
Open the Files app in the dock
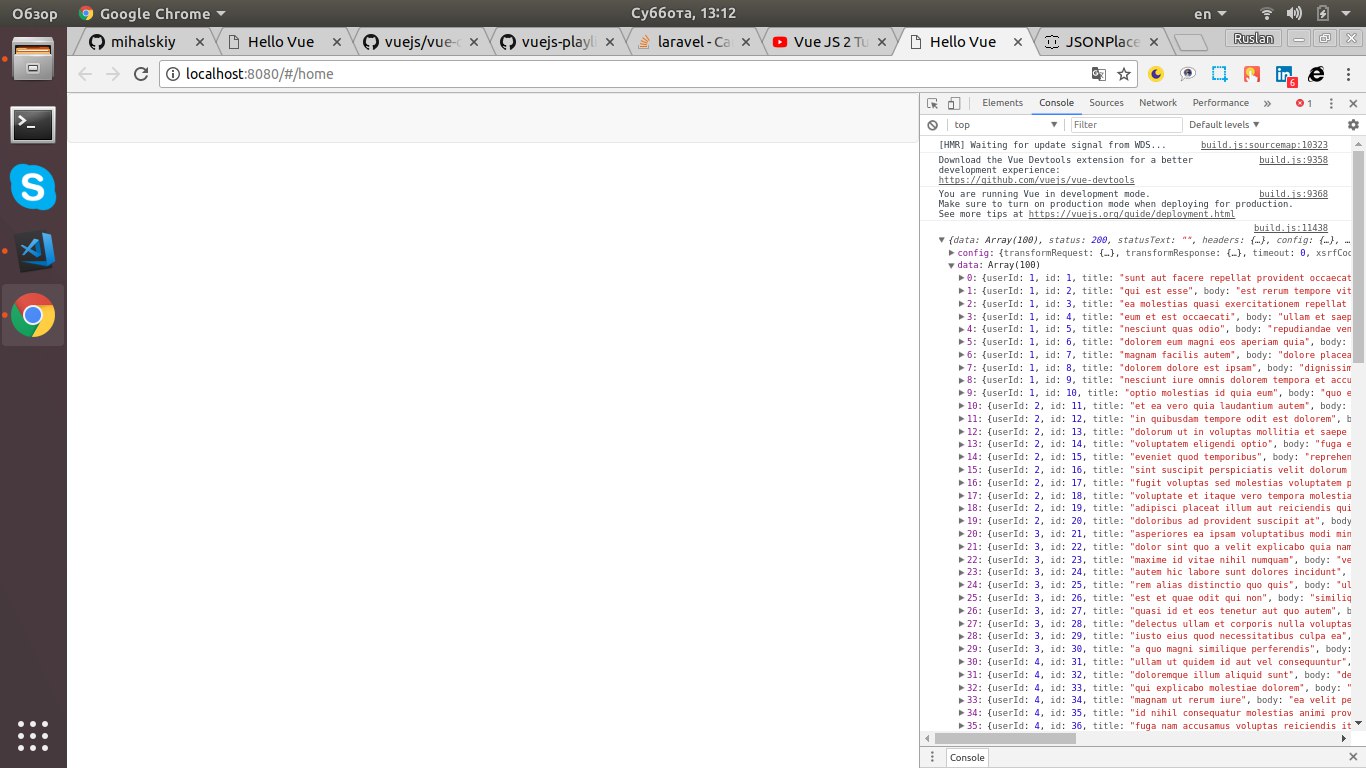click(33, 59)
